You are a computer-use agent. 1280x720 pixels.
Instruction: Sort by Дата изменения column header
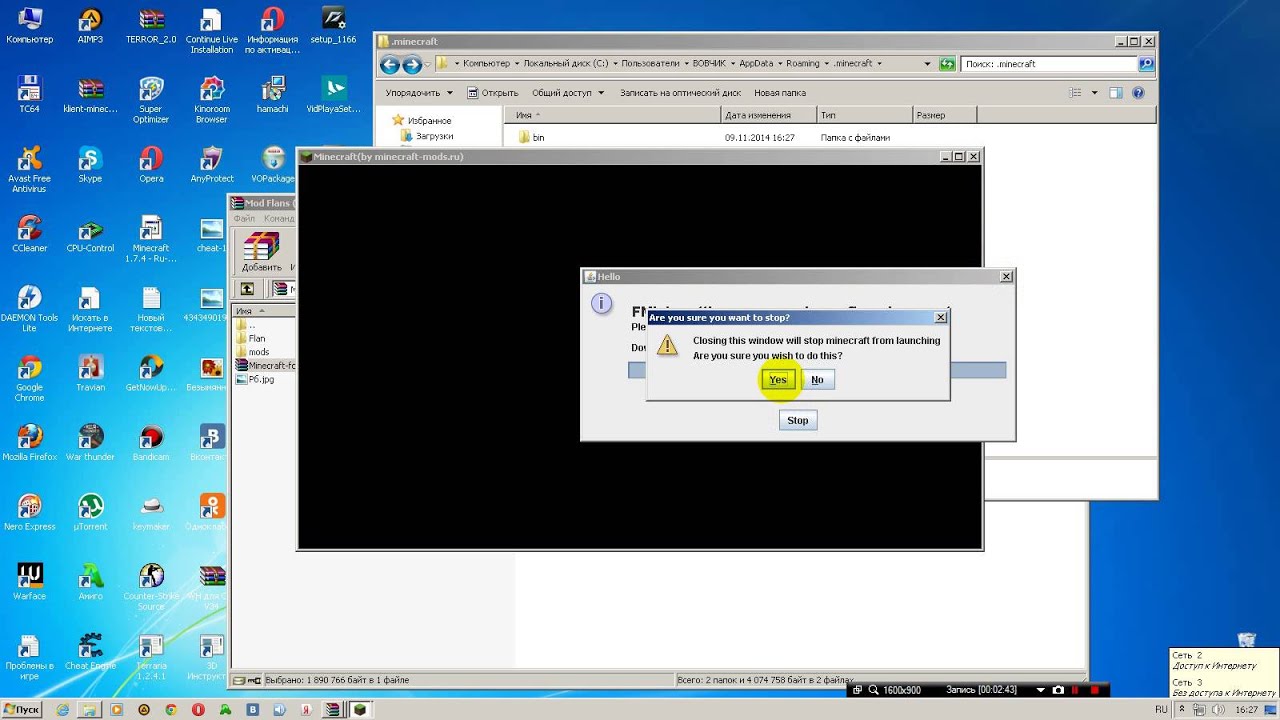tap(768, 115)
